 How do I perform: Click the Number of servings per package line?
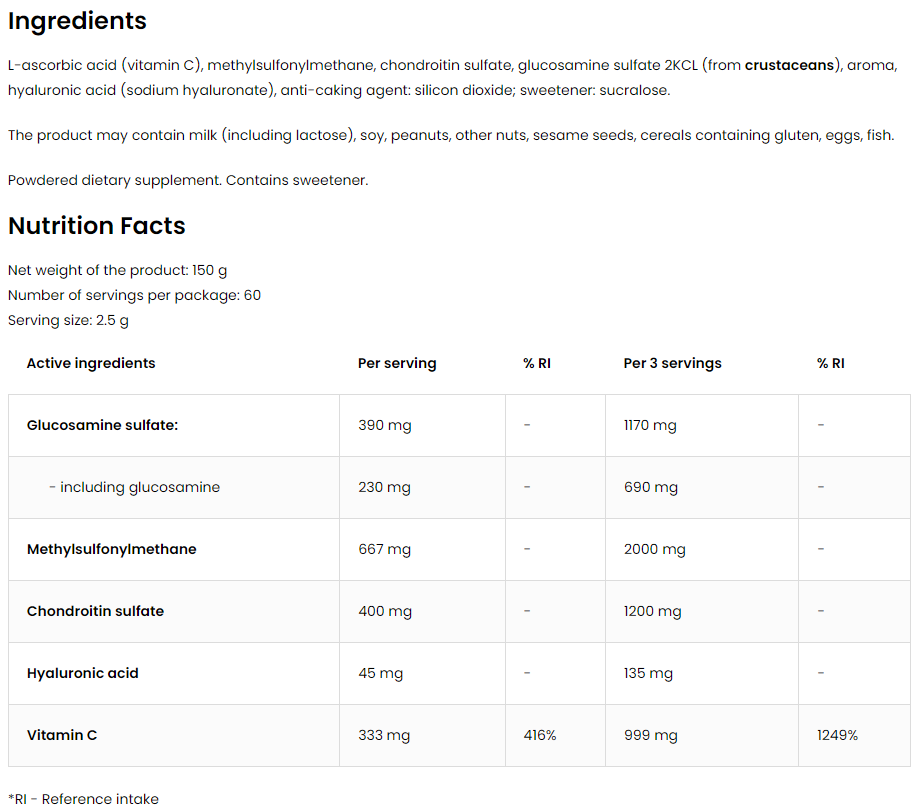tap(134, 295)
